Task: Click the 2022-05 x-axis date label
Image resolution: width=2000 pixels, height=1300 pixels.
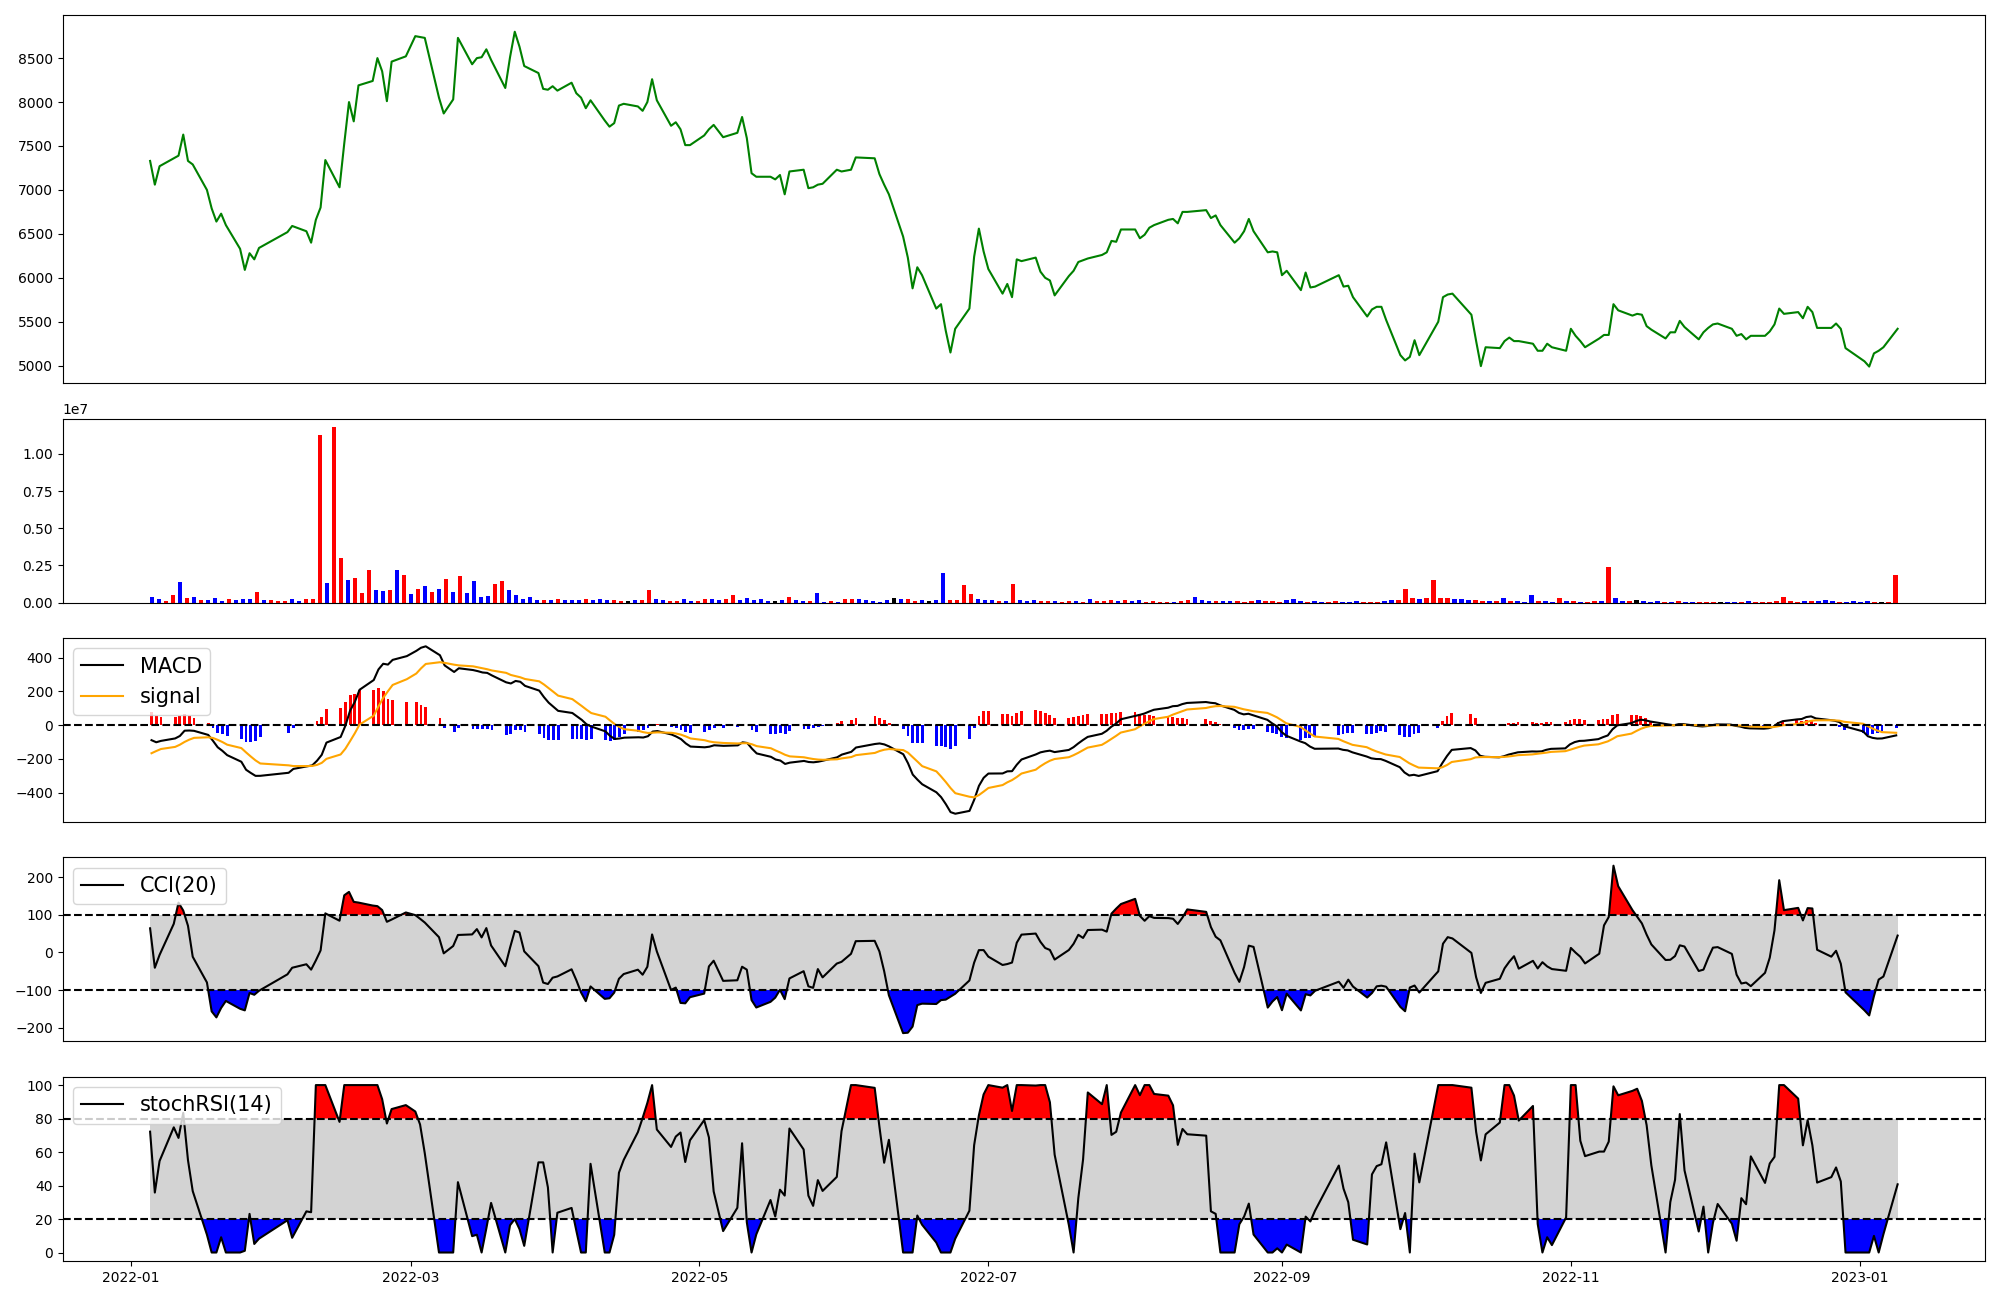Action: (699, 1277)
